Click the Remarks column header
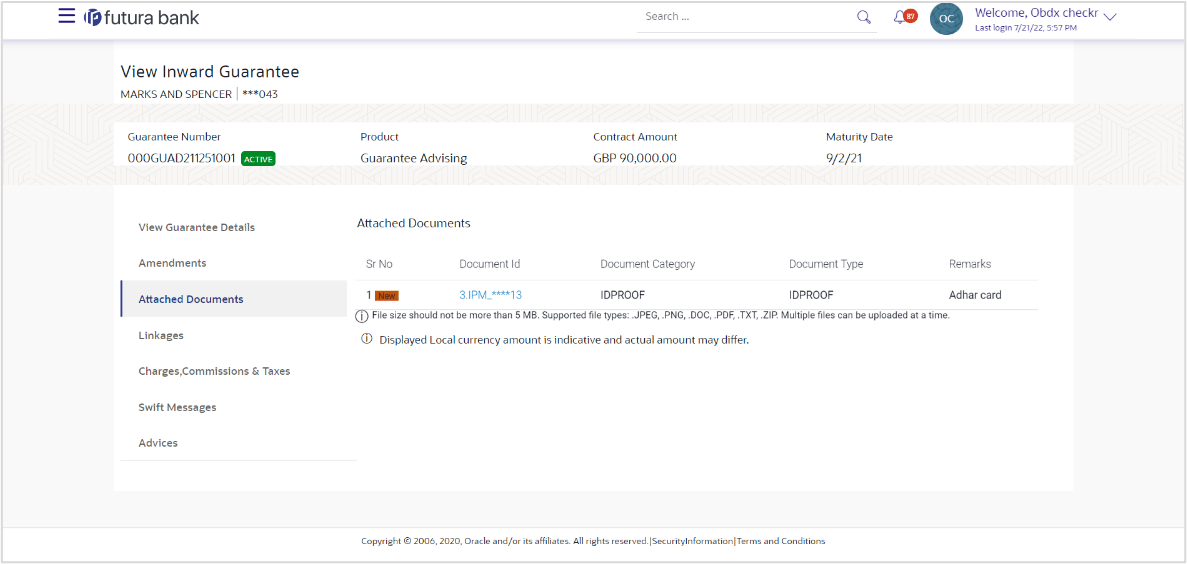Image resolution: width=1187 pixels, height=564 pixels. (970, 264)
